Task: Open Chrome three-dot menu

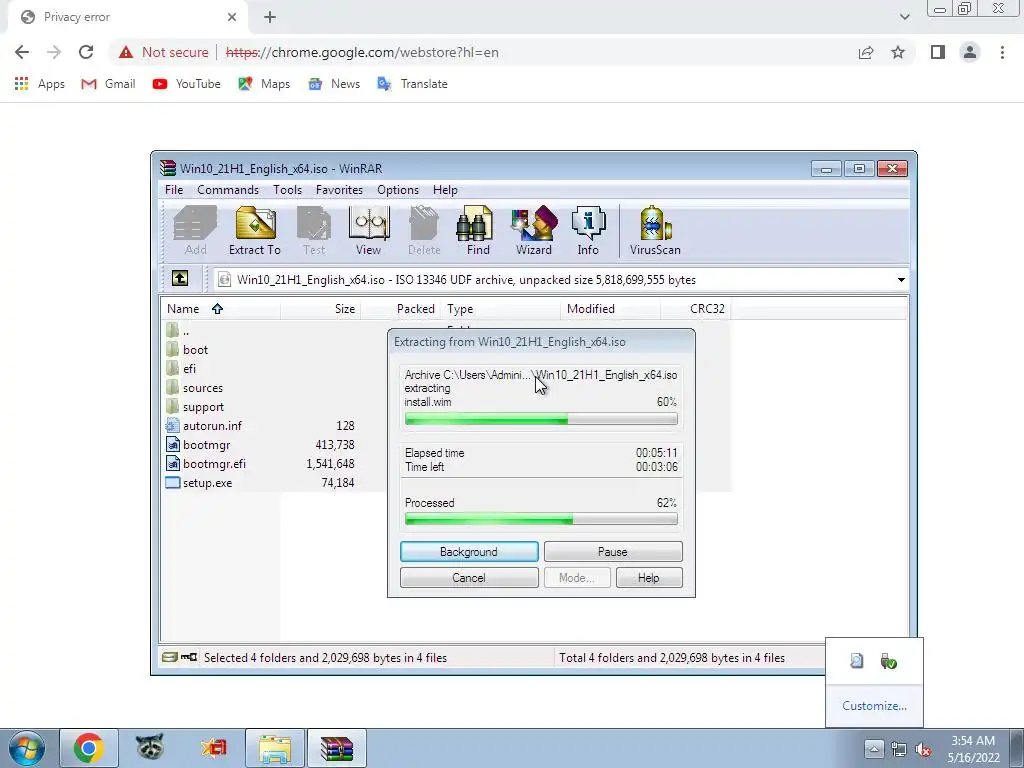Action: tap(1002, 52)
